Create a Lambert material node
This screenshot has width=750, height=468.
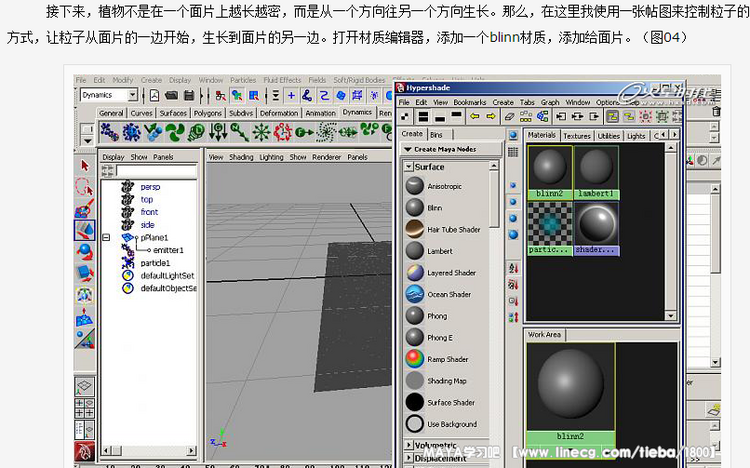pos(429,251)
